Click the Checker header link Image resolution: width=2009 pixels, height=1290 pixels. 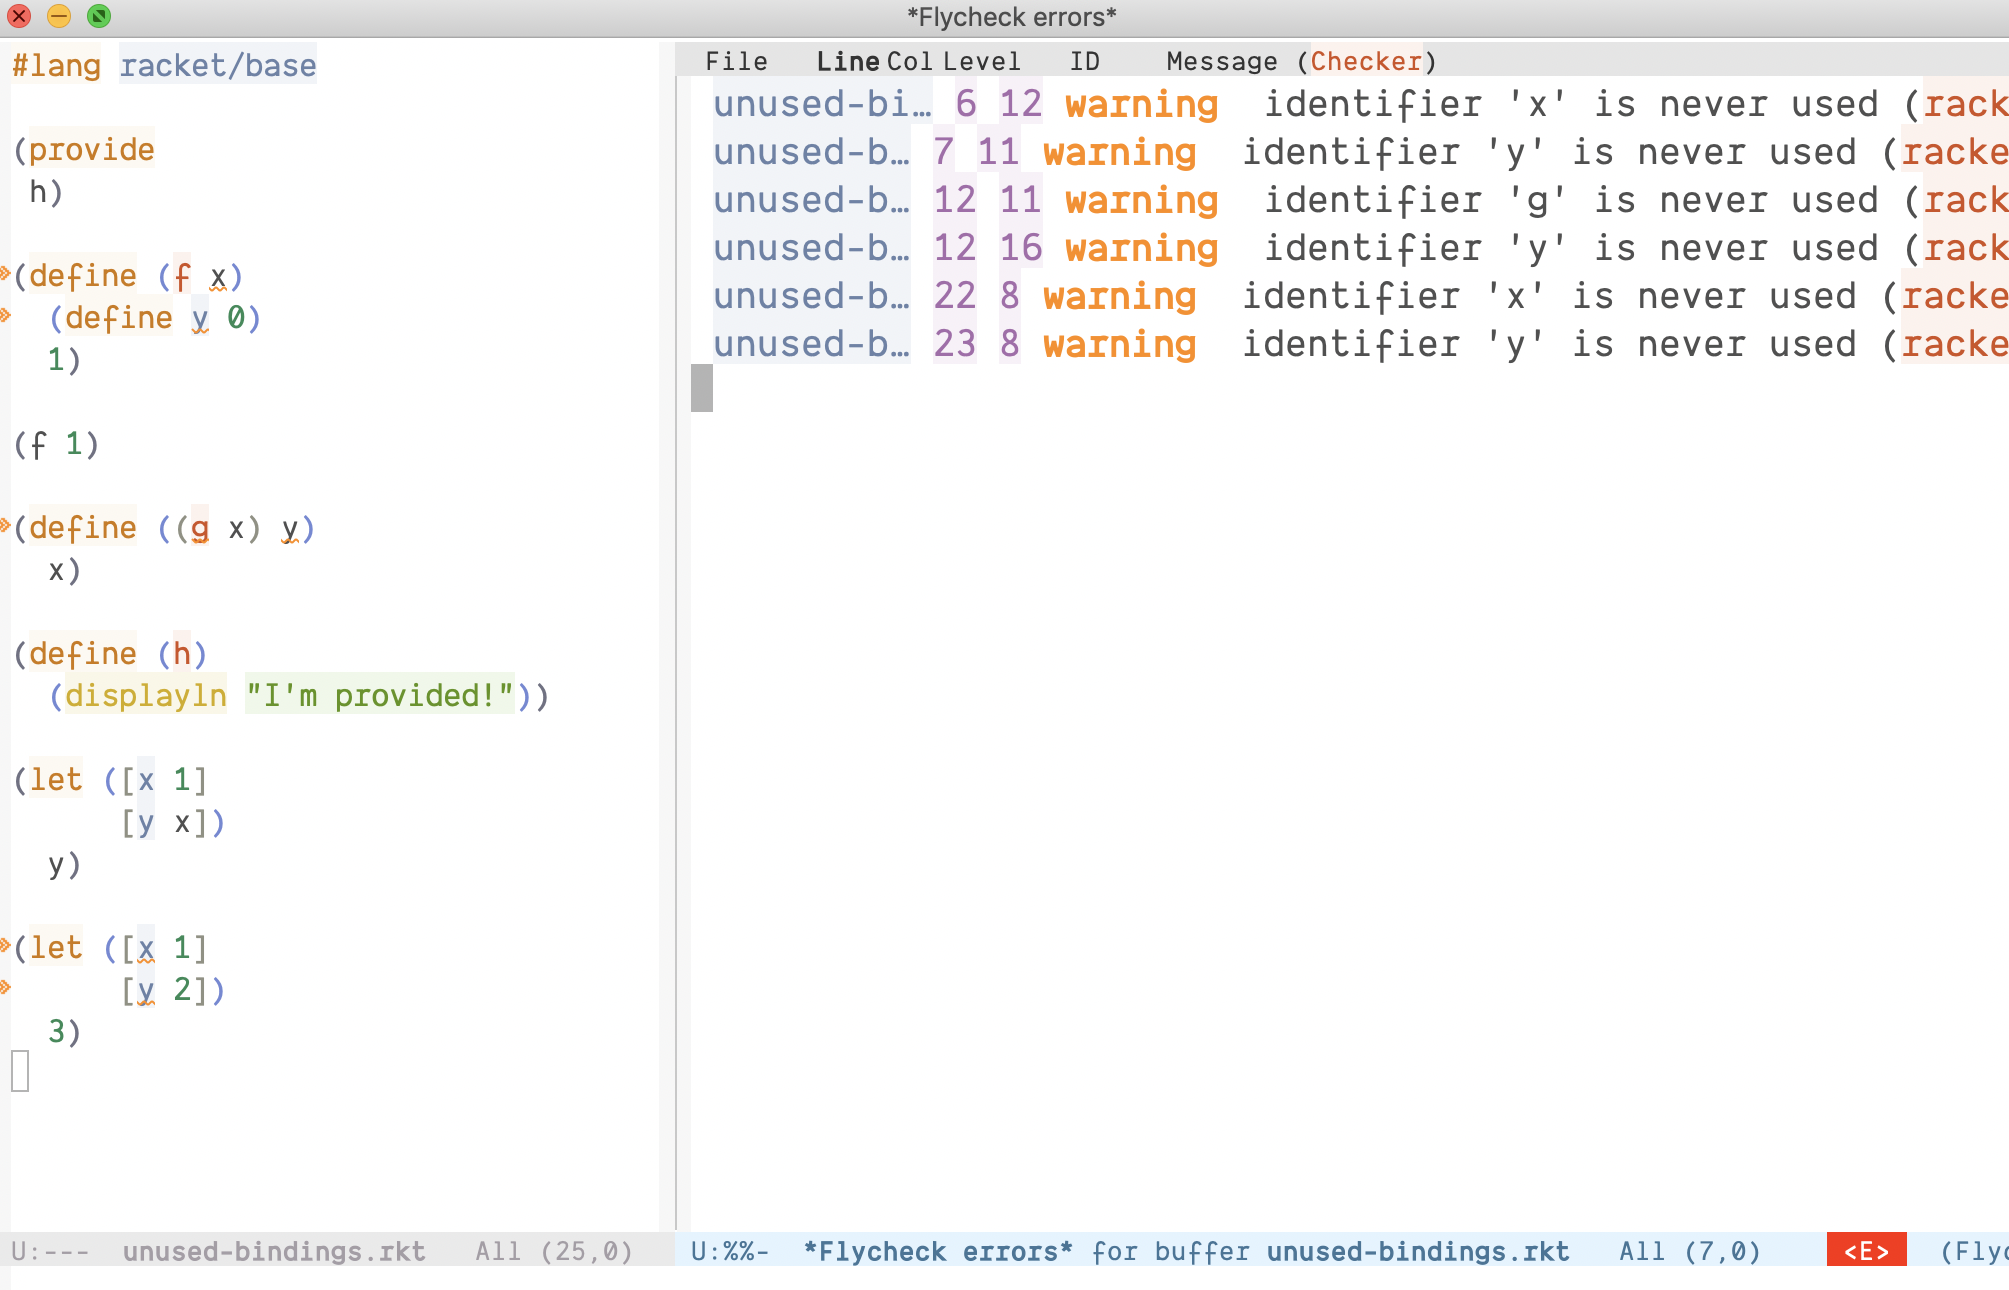[x=1365, y=62]
